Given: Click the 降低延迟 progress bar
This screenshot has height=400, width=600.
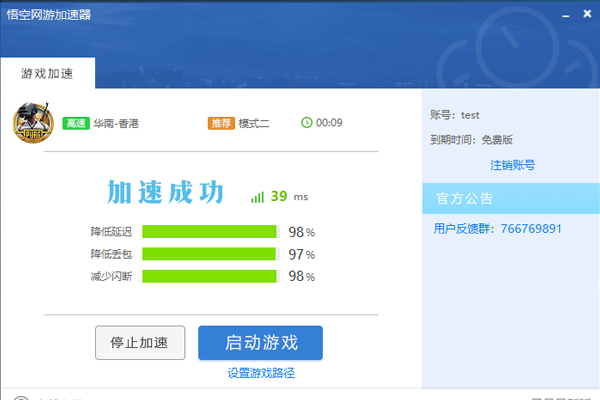Looking at the screenshot, I should (x=209, y=232).
